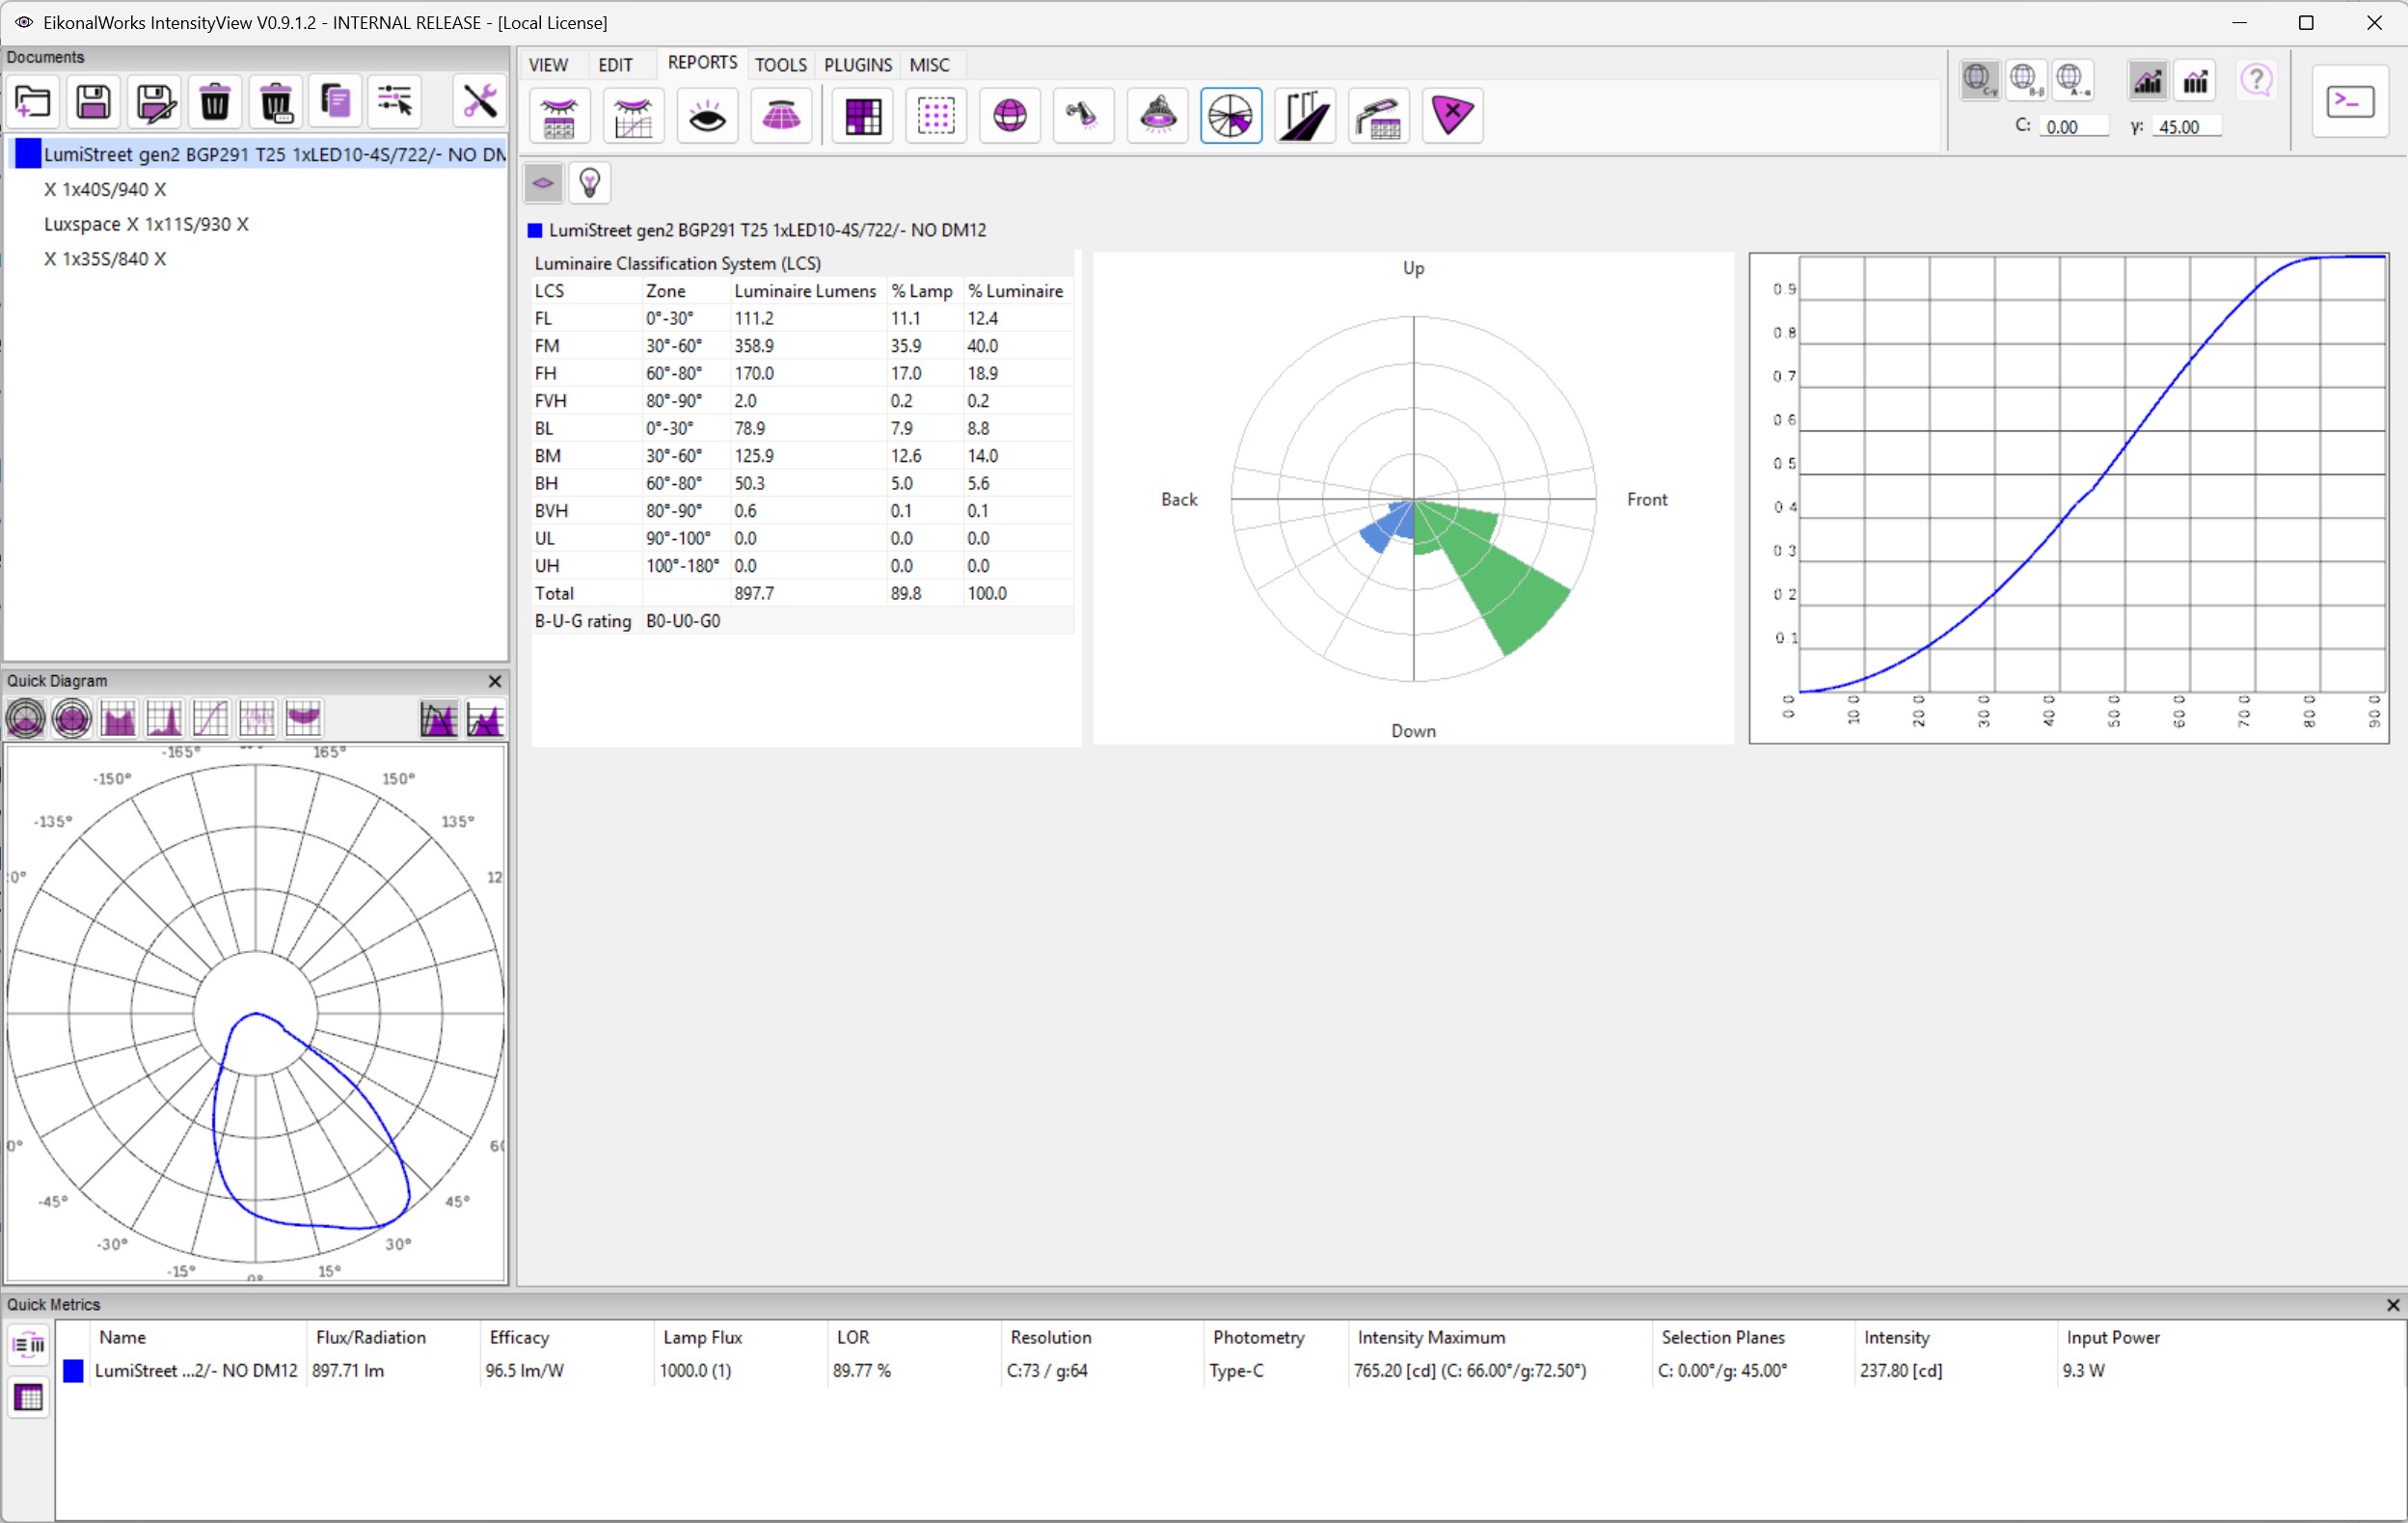Click the blue swatch in Quick Metrics row
The image size is (2408, 1523).
pyautogui.click(x=73, y=1371)
